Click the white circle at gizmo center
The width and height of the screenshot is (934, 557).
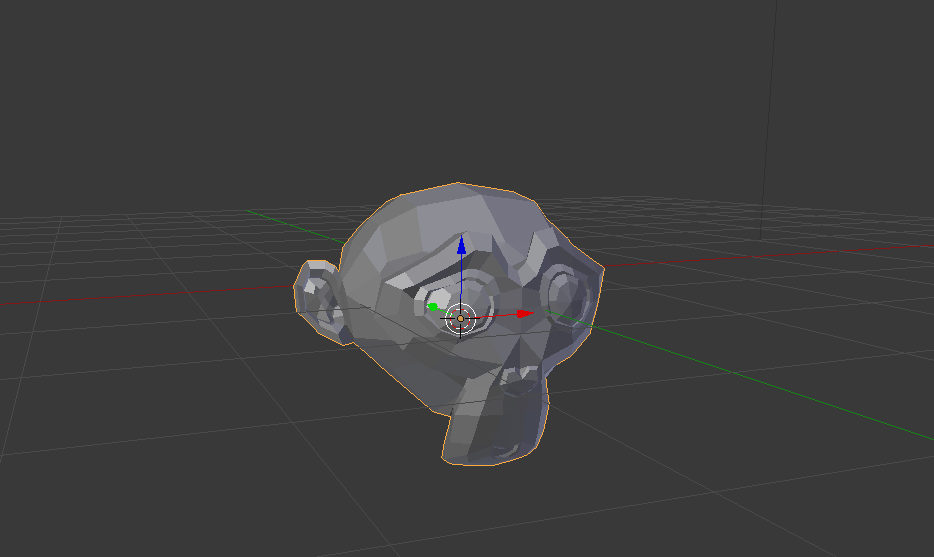click(460, 318)
